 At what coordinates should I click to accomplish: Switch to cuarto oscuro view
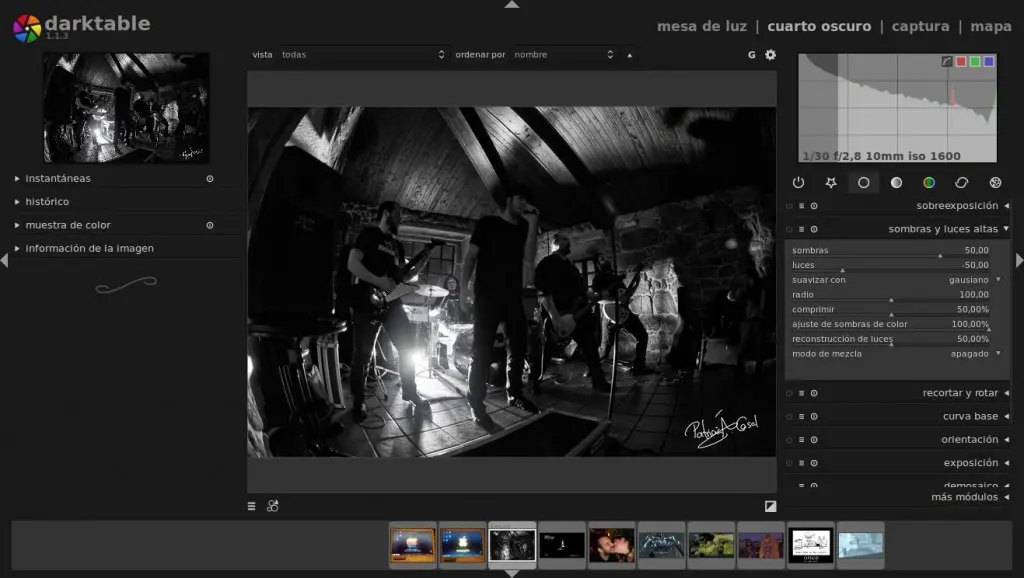pyautogui.click(x=819, y=27)
